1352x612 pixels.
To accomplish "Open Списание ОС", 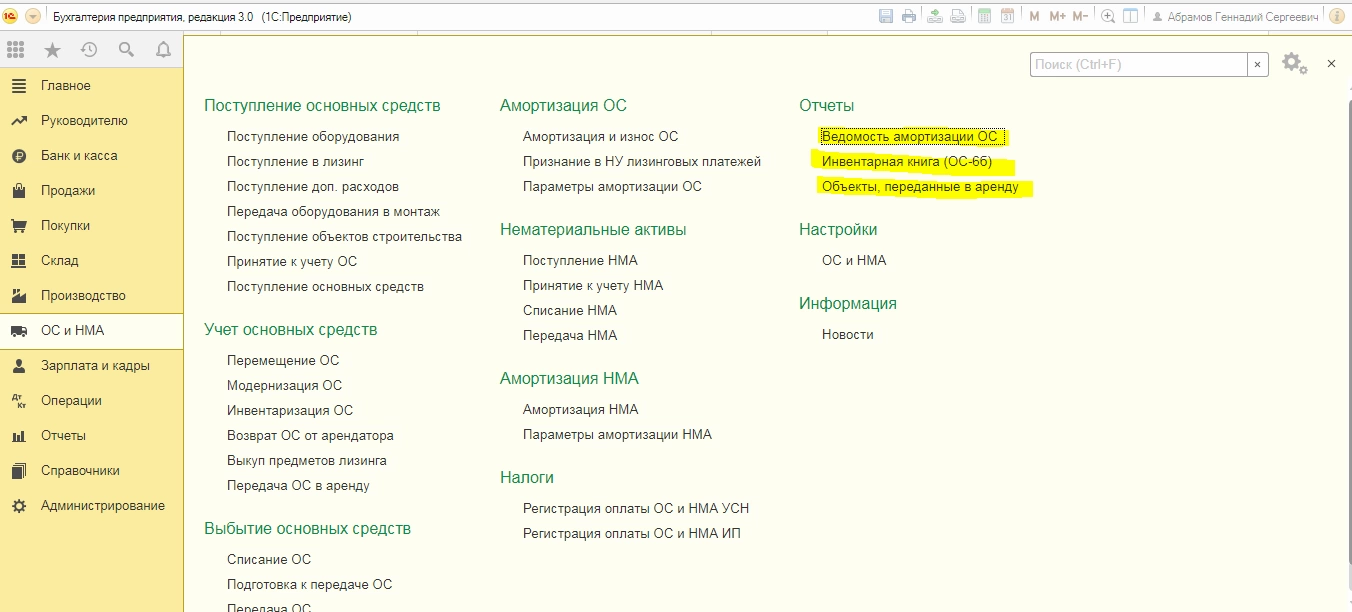I will 269,560.
